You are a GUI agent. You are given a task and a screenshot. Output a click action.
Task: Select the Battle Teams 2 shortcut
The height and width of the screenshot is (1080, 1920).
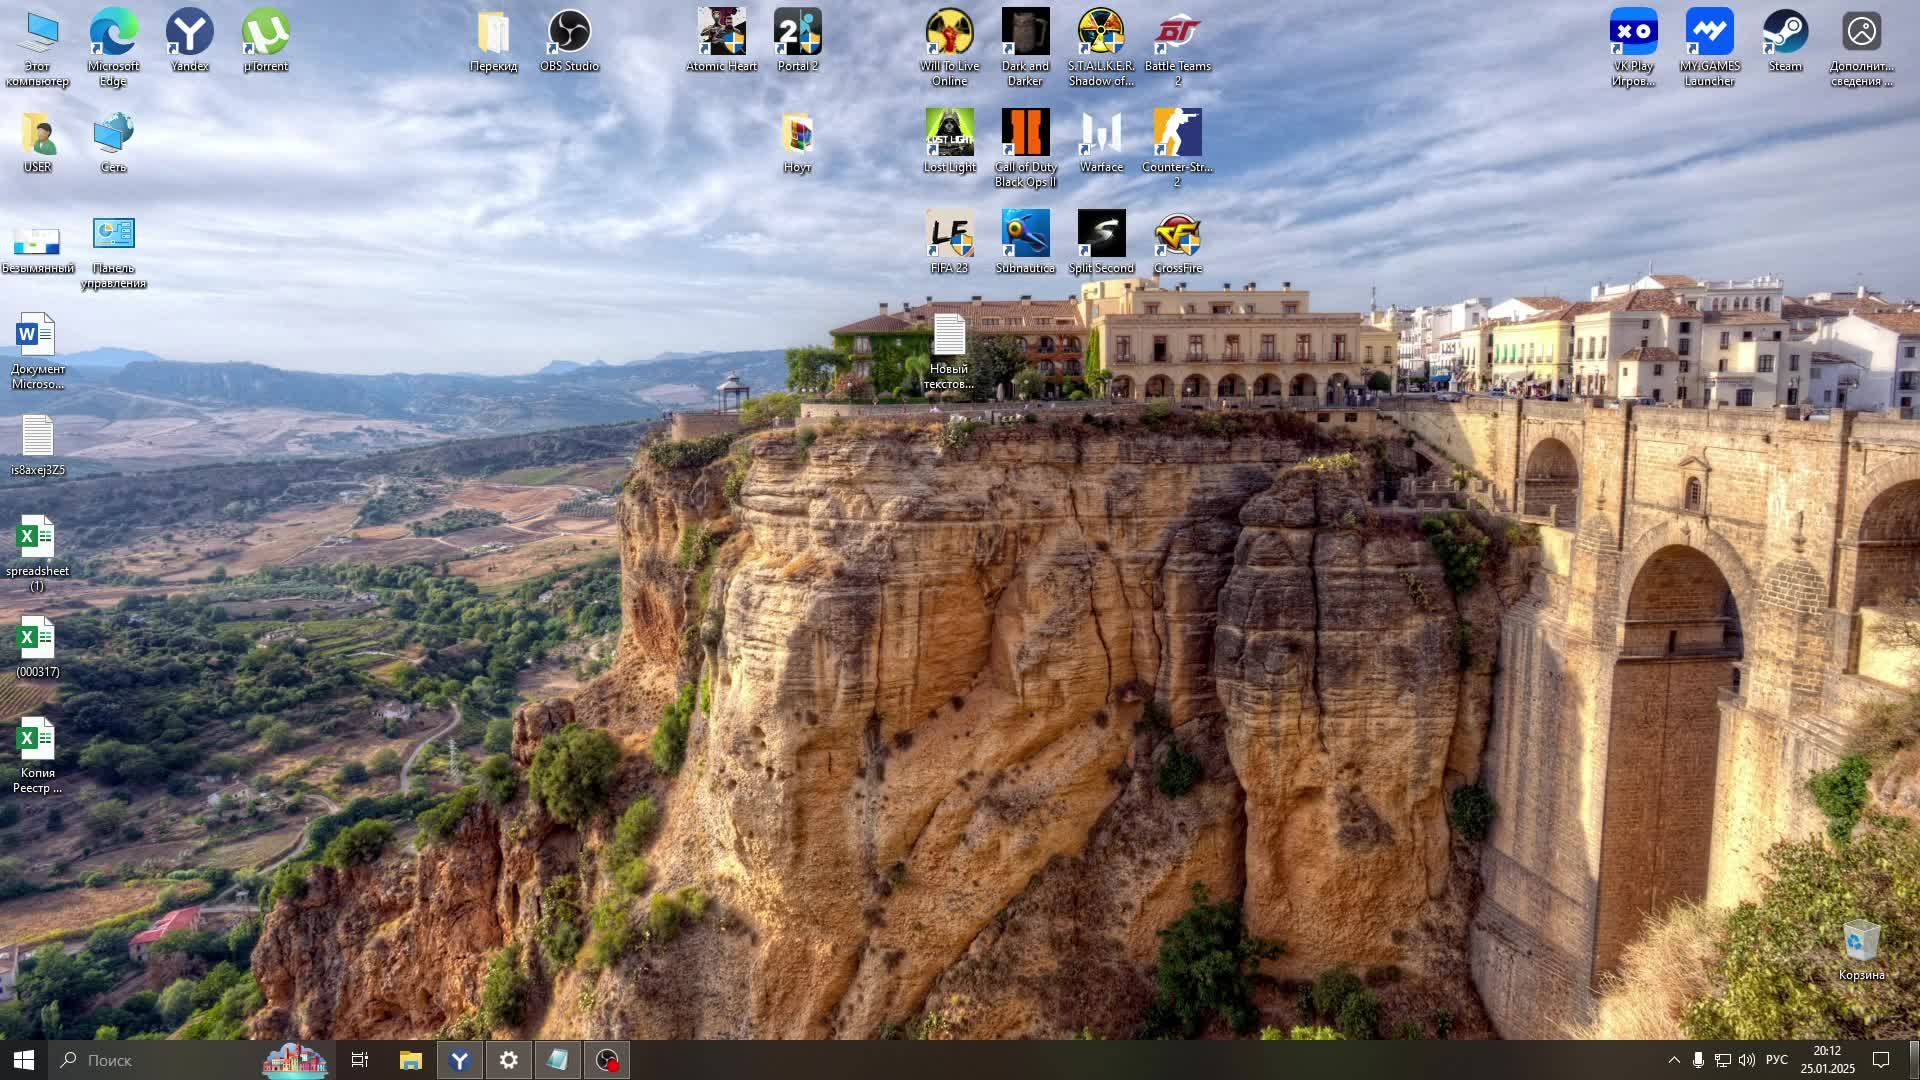click(1177, 48)
